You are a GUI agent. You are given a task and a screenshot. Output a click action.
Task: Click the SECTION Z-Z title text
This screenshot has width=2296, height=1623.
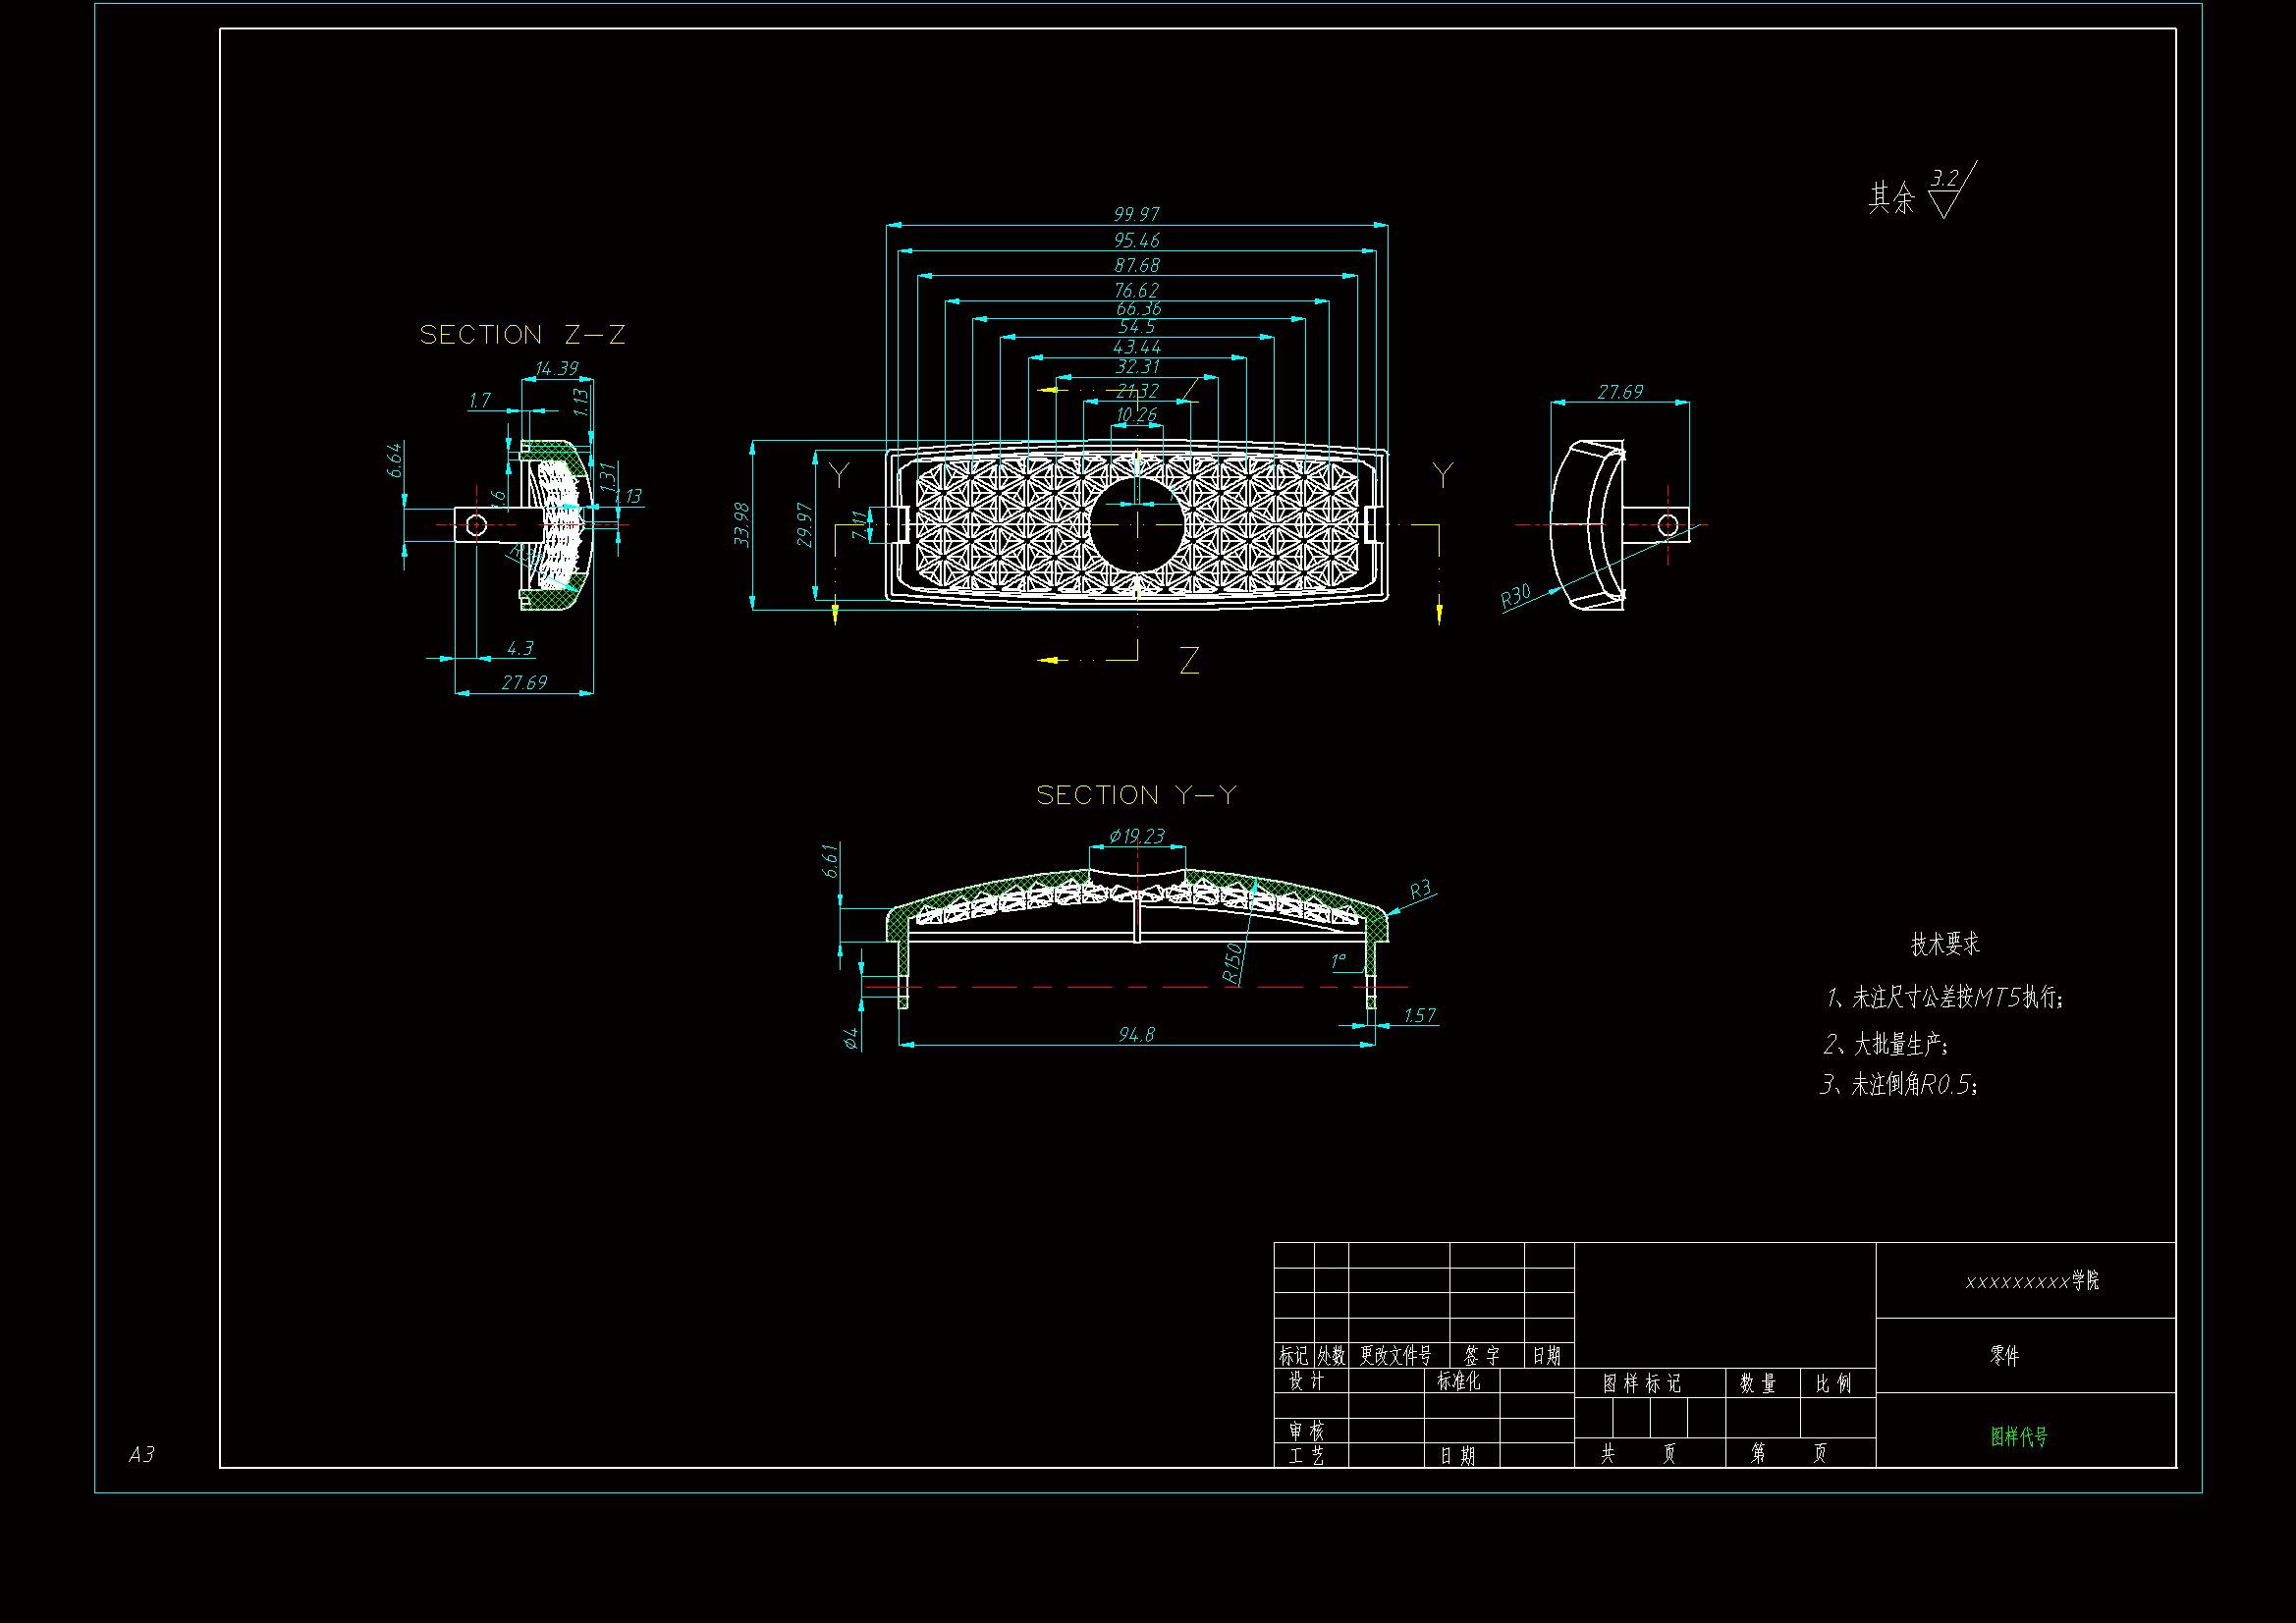522,335
